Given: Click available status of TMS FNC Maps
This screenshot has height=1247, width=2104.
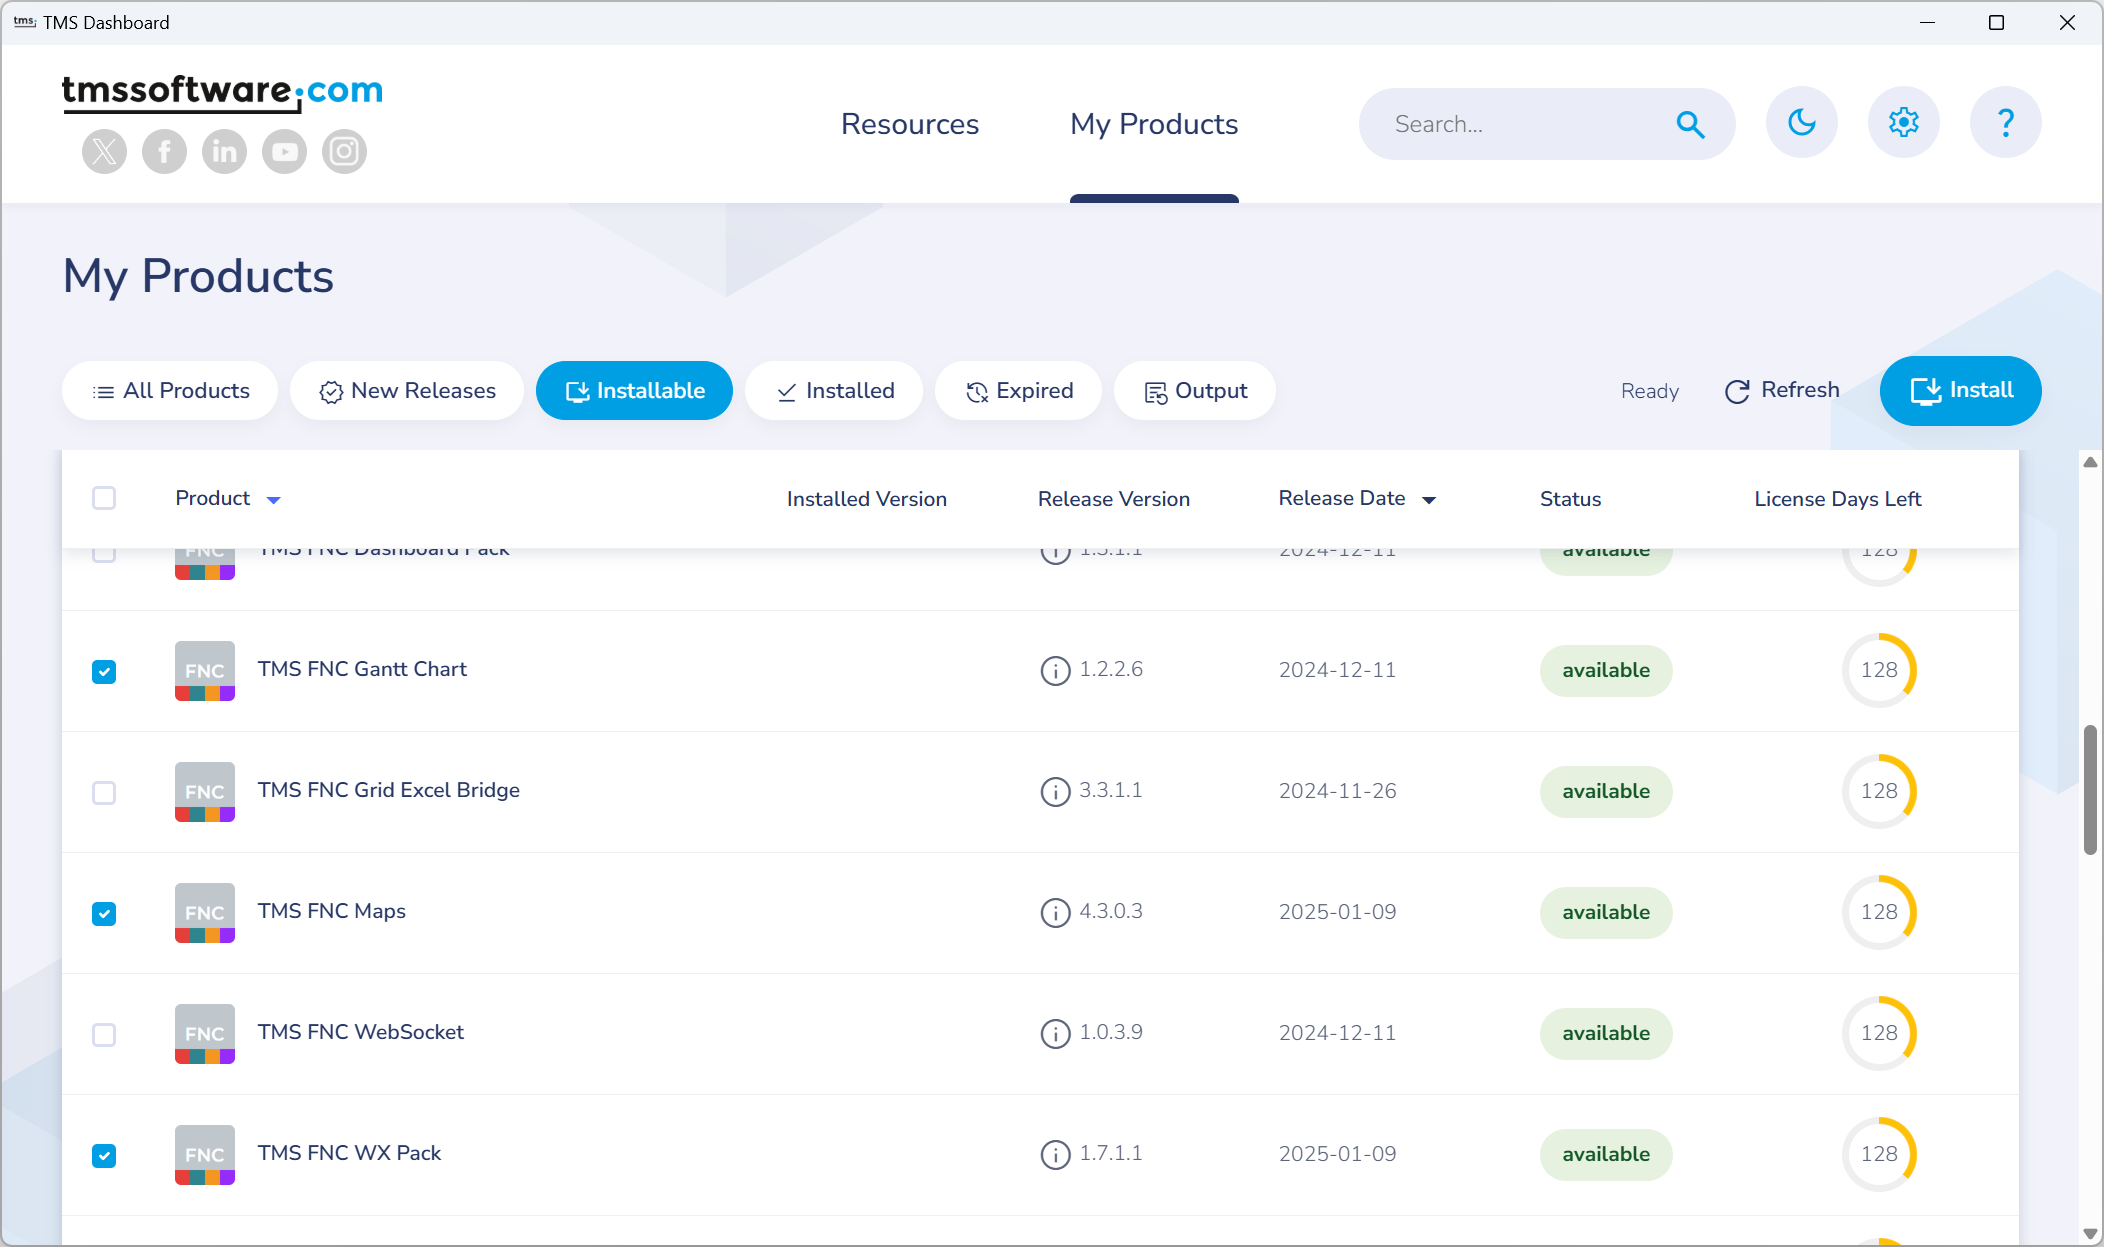Looking at the screenshot, I should tap(1606, 912).
